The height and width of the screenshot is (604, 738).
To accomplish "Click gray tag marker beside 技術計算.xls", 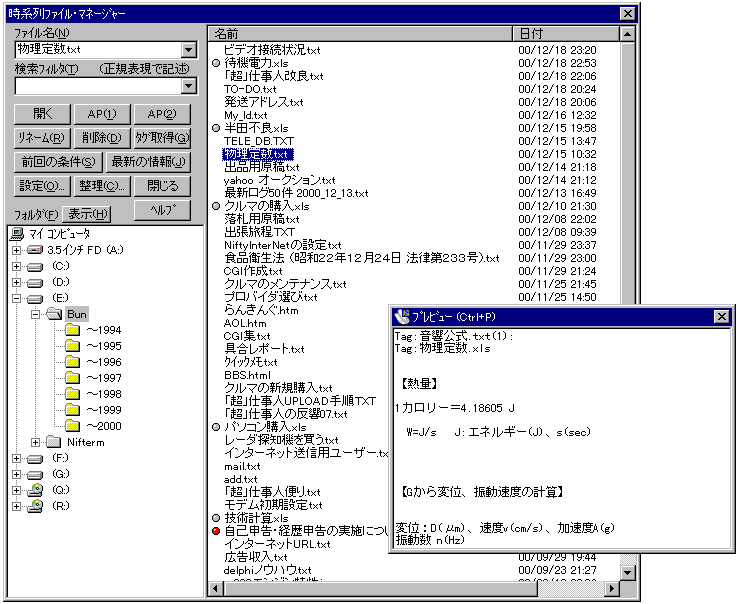I will pyautogui.click(x=216, y=518).
